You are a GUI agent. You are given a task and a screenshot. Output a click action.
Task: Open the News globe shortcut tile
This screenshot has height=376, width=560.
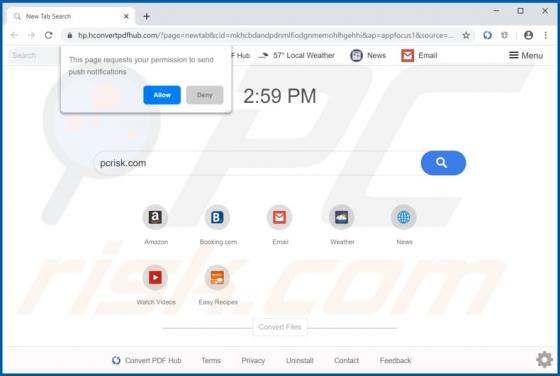(404, 217)
